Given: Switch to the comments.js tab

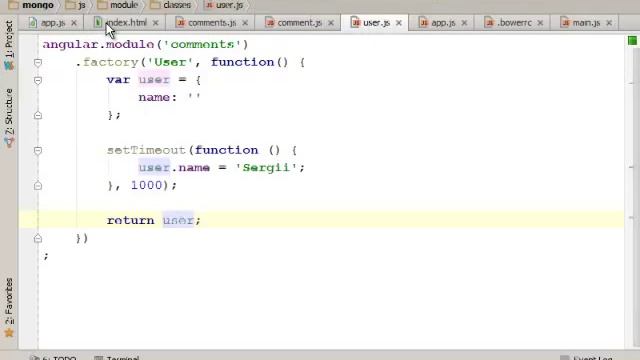Looking at the screenshot, I should (212, 23).
